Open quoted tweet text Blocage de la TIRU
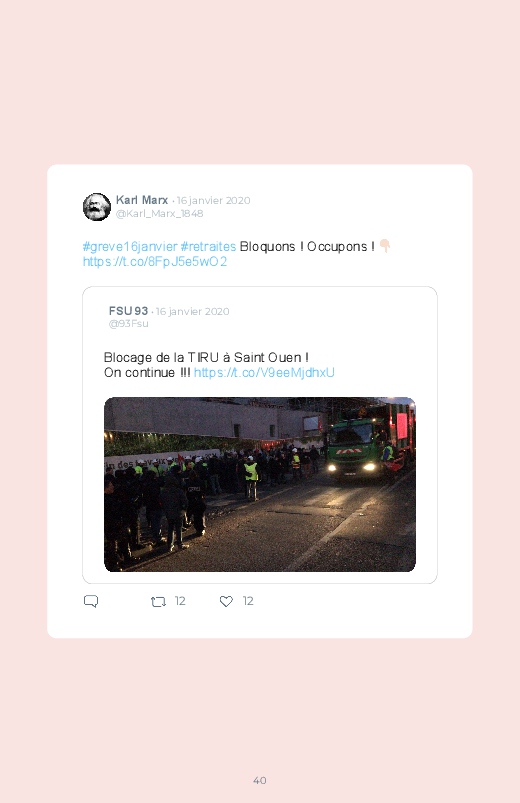 pos(206,357)
